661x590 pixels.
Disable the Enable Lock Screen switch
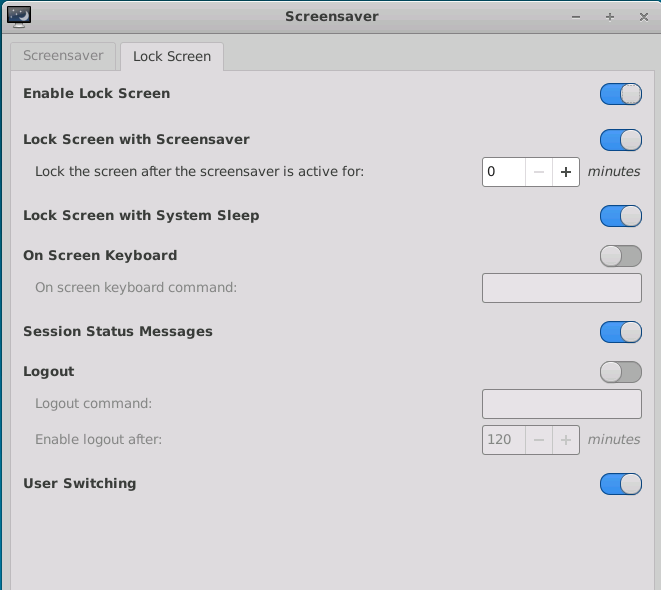[620, 94]
